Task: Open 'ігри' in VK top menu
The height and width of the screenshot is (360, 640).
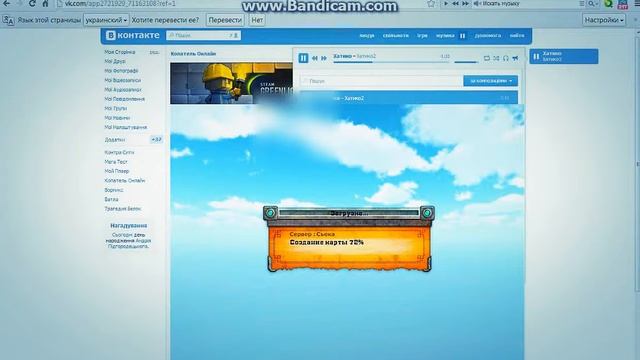Action: point(422,36)
